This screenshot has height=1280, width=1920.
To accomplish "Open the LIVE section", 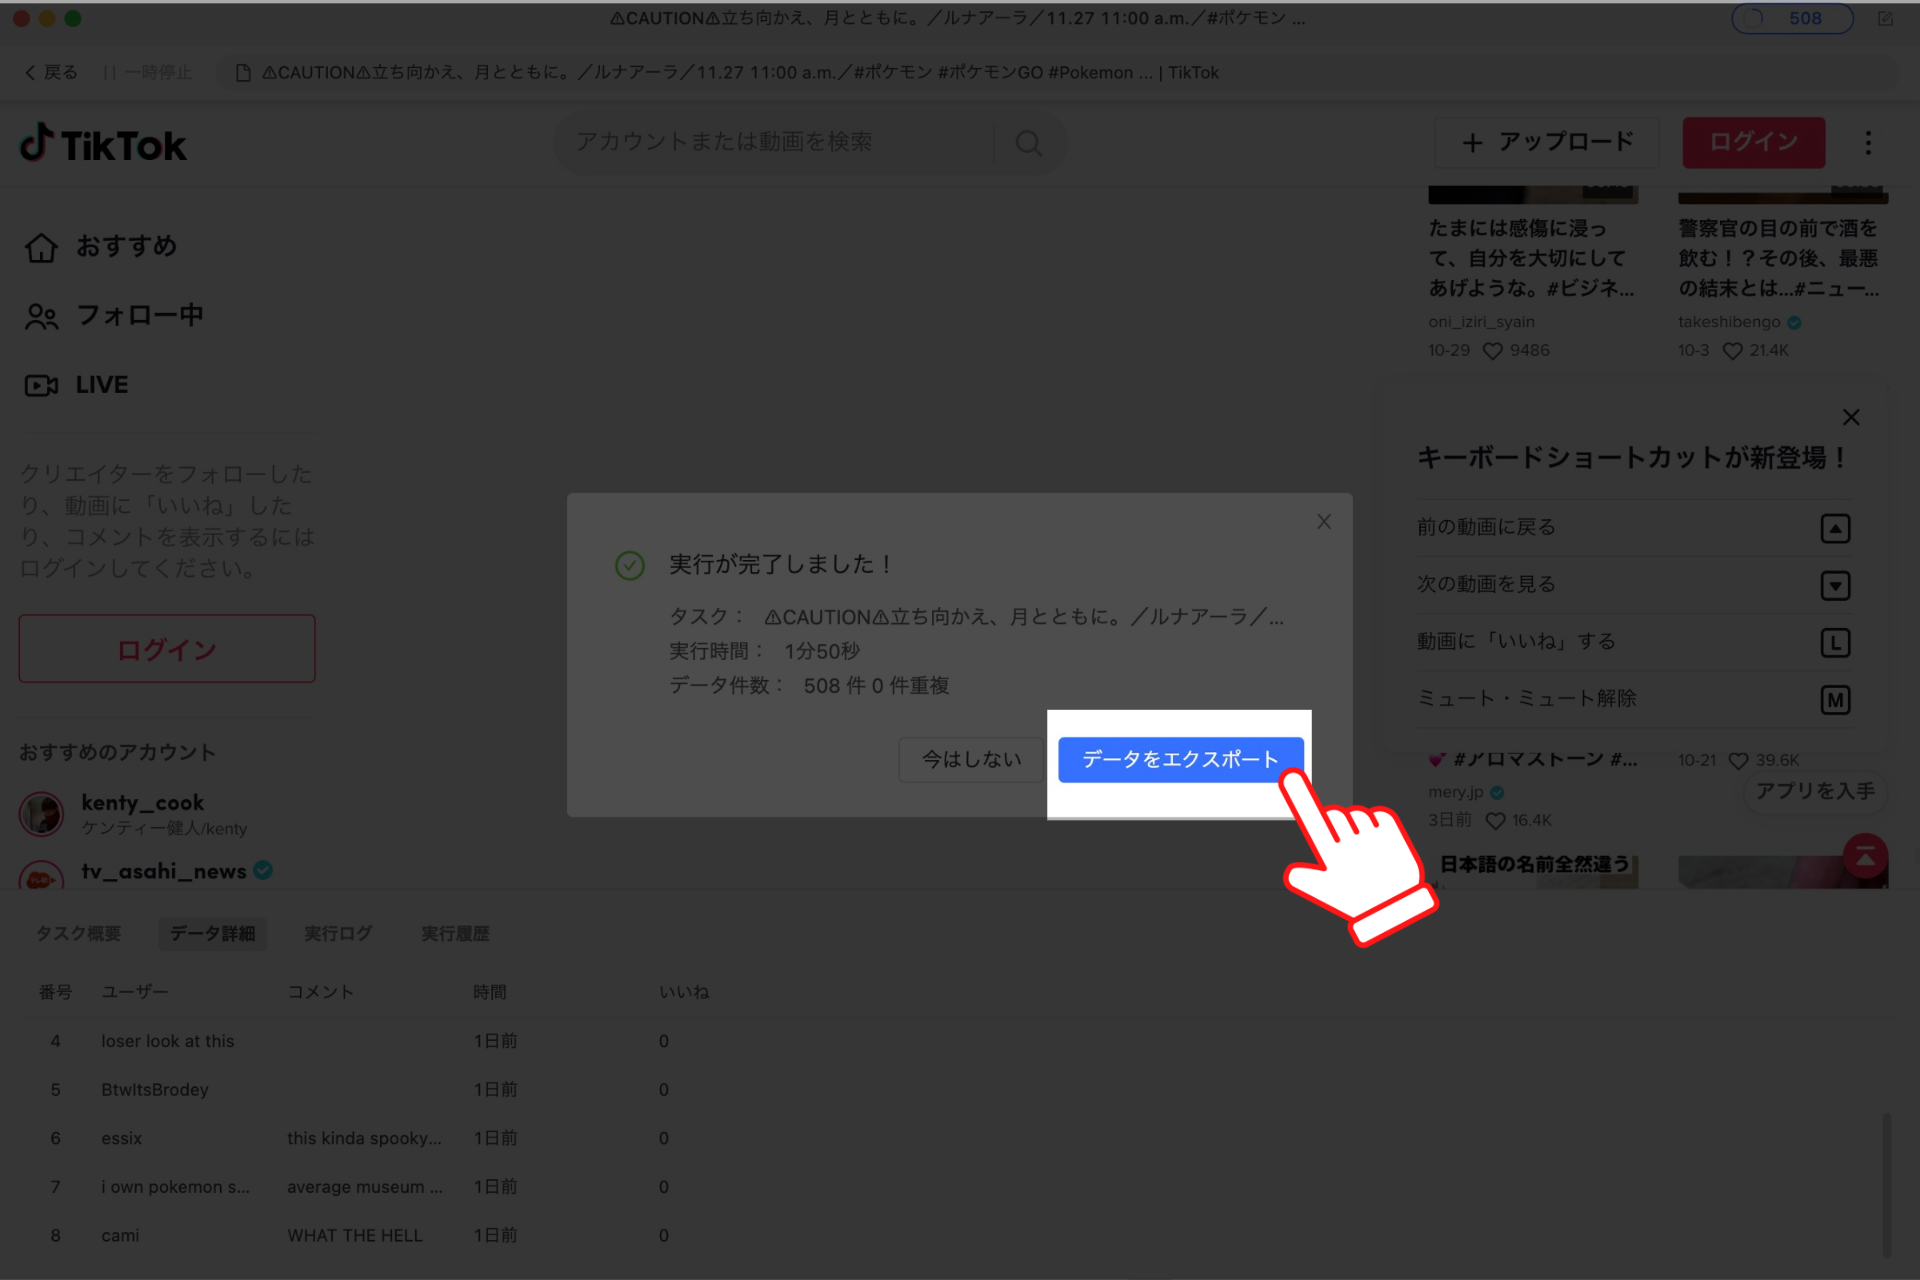I will coord(76,385).
